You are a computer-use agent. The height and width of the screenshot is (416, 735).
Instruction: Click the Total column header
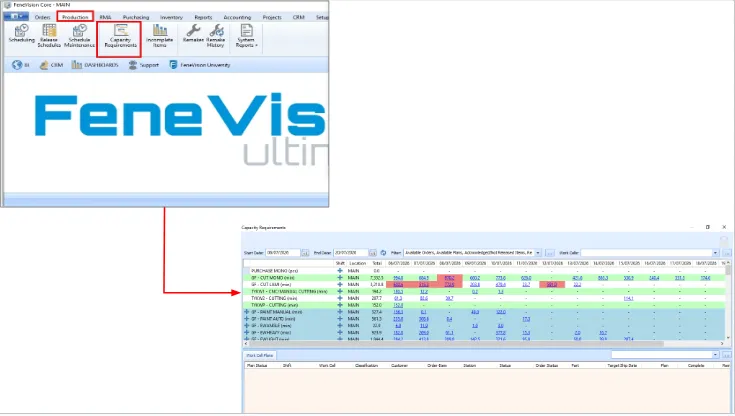tap(376, 264)
